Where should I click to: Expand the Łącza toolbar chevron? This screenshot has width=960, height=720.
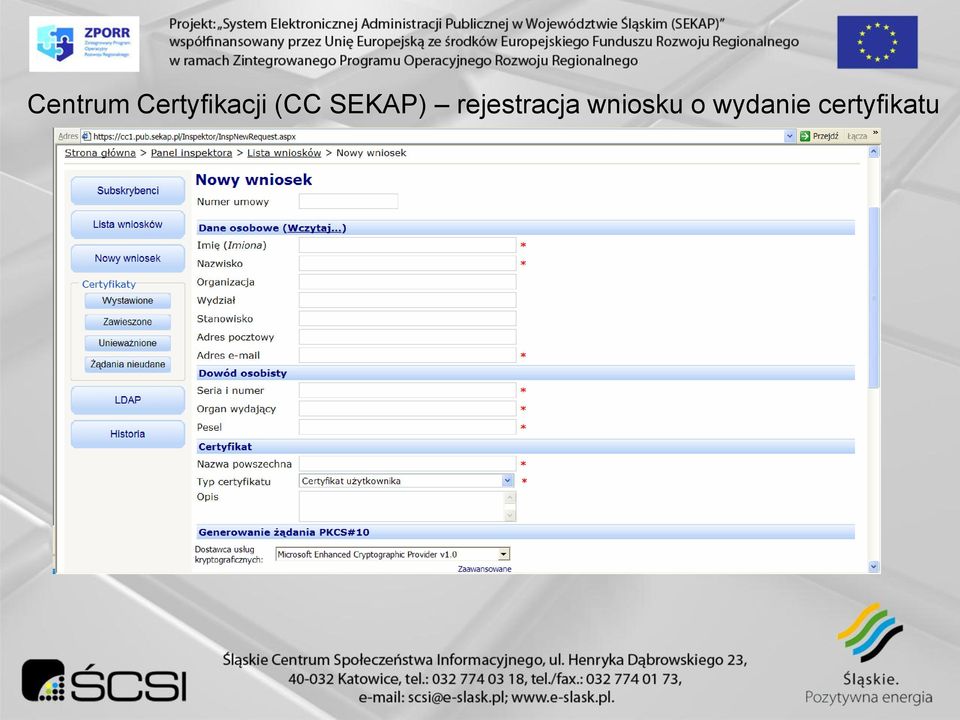pos(876,133)
